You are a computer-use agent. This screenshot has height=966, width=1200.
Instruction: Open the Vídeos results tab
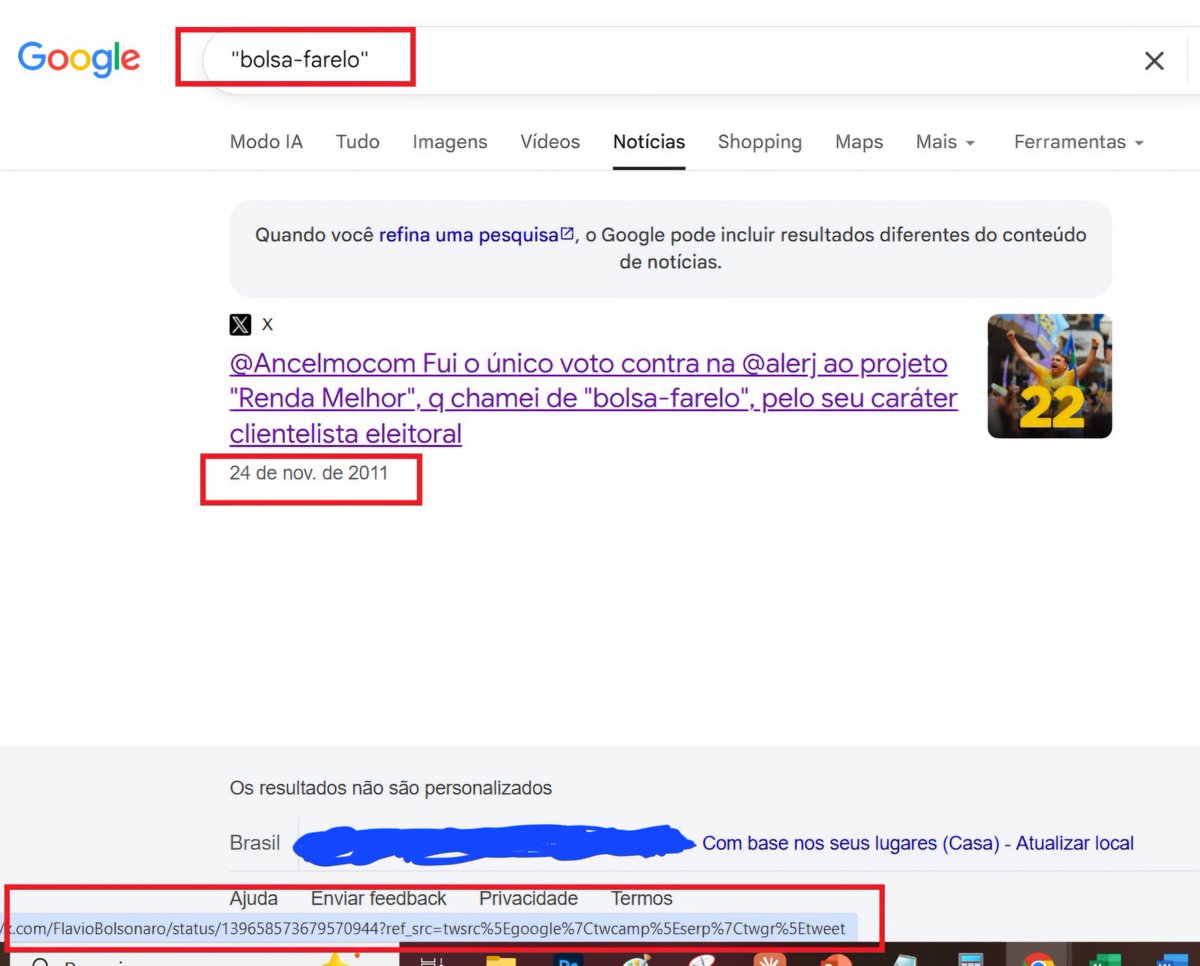pos(550,142)
